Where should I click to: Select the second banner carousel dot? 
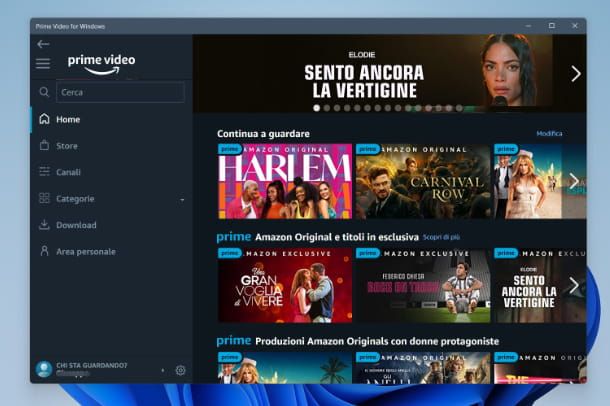pos(327,108)
